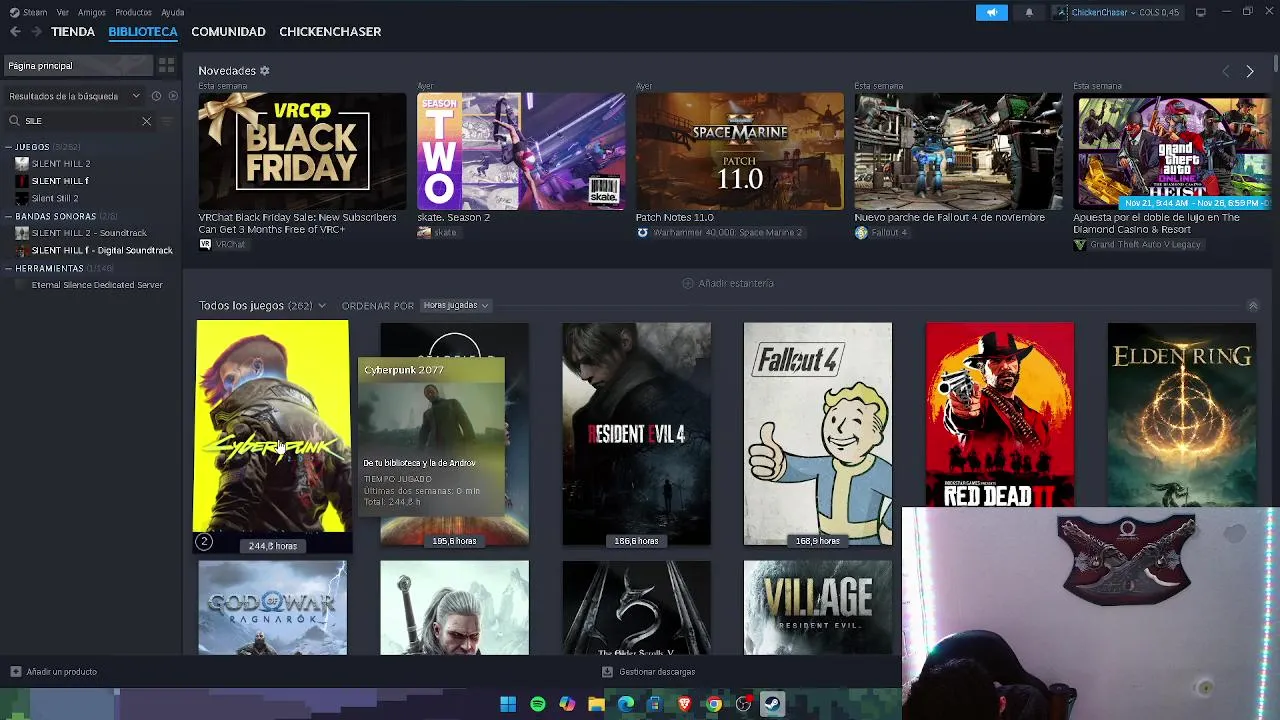Switch to the TIENDA tab
Viewport: 1280px width, 720px height.
click(73, 32)
